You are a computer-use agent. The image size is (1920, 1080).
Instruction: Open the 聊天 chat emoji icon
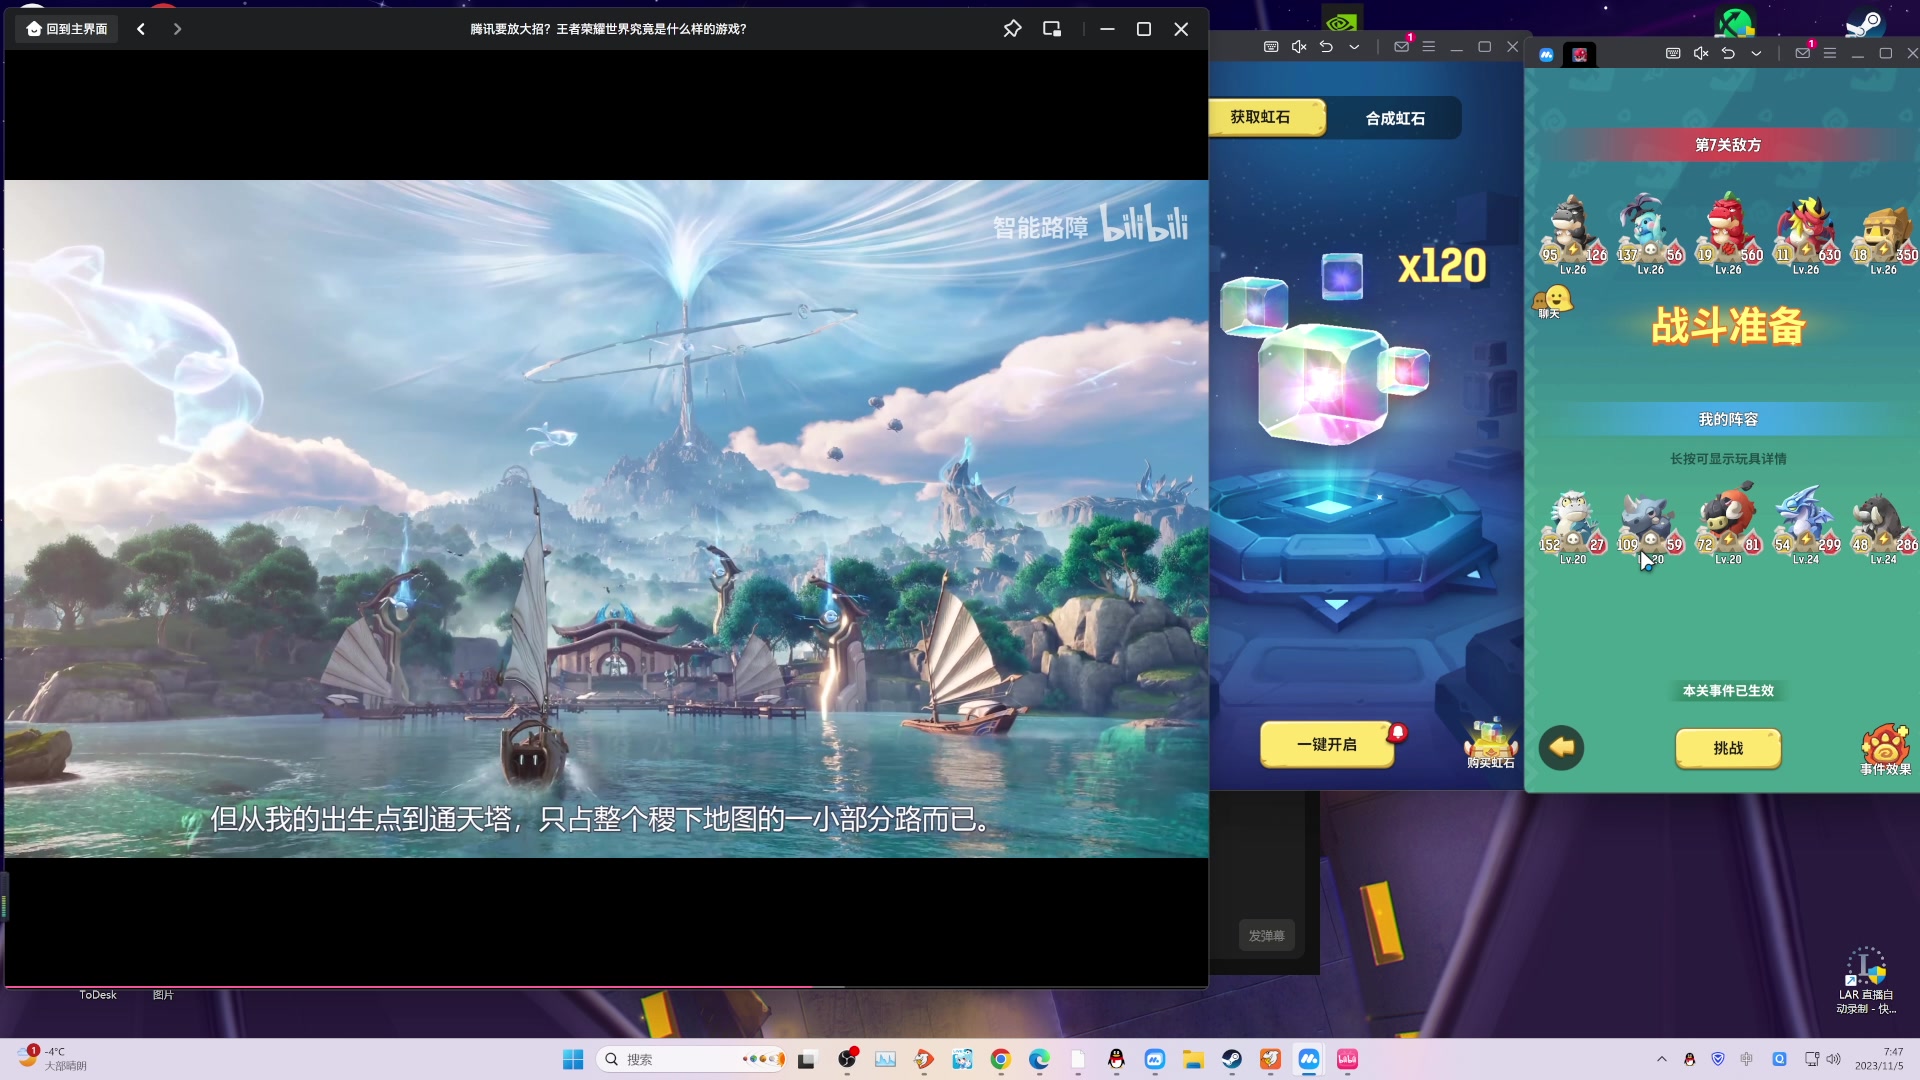point(1551,301)
